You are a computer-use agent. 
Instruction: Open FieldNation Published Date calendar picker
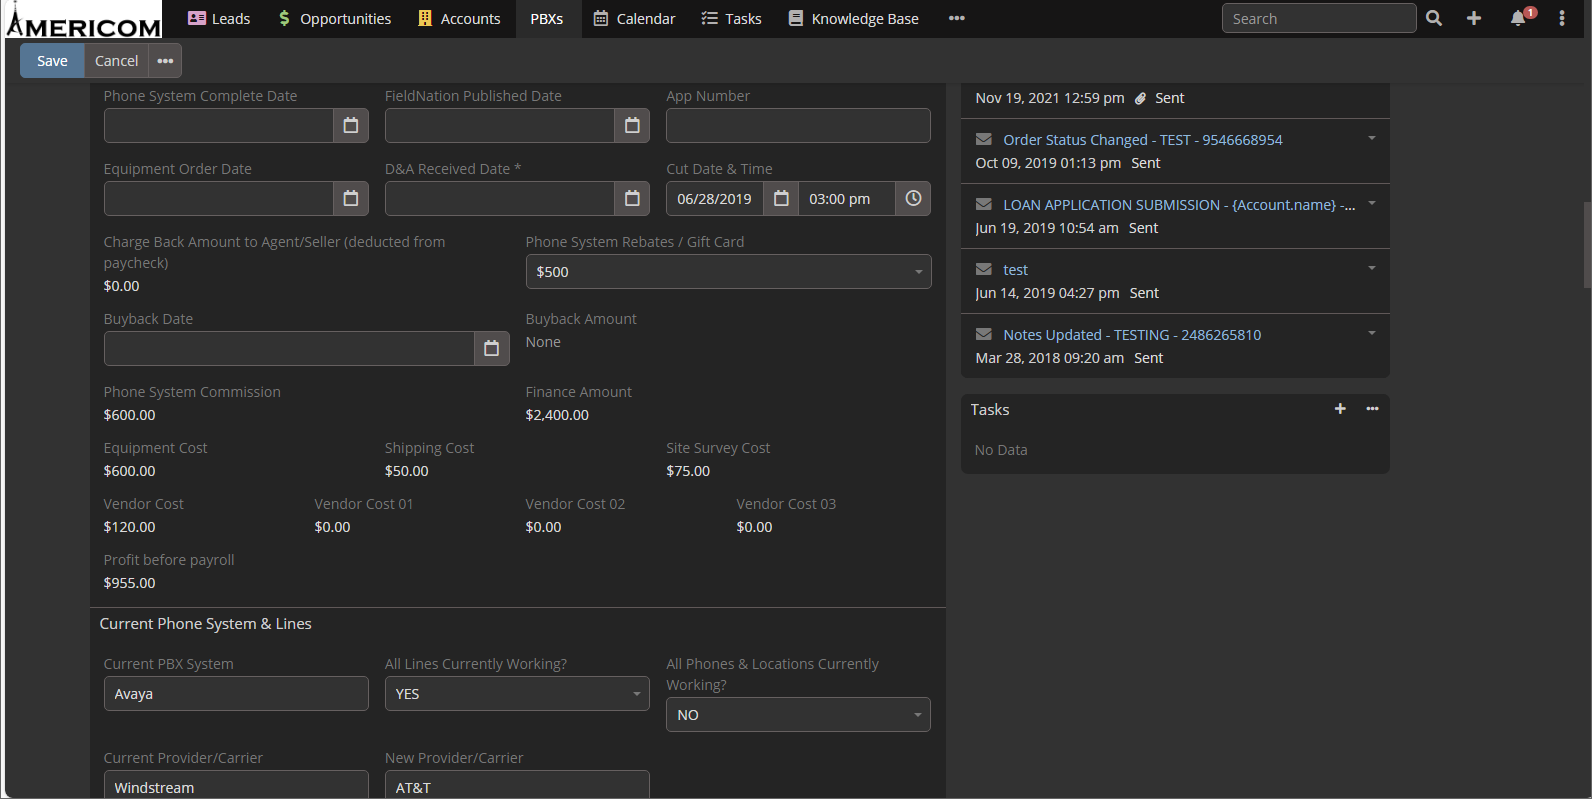[632, 126]
